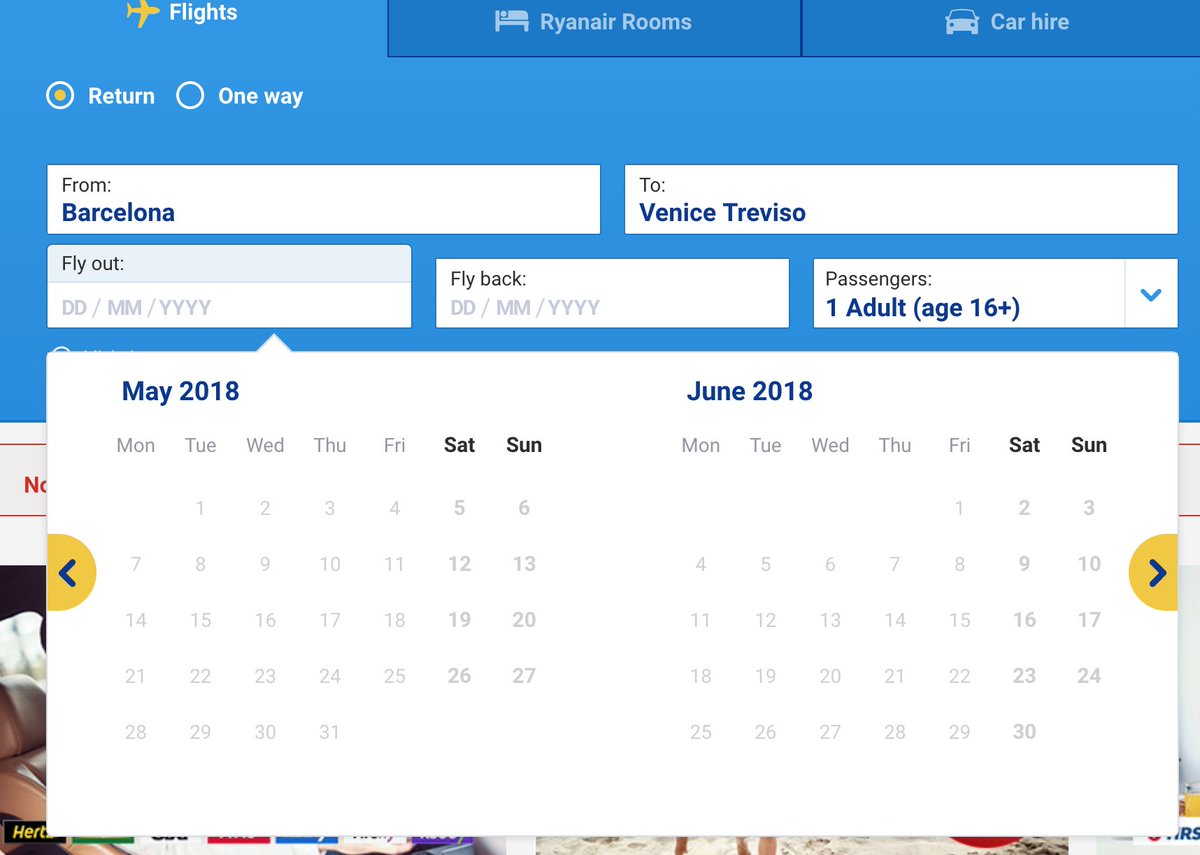
Task: Pick June 2 in the calendar
Action: point(1024,508)
